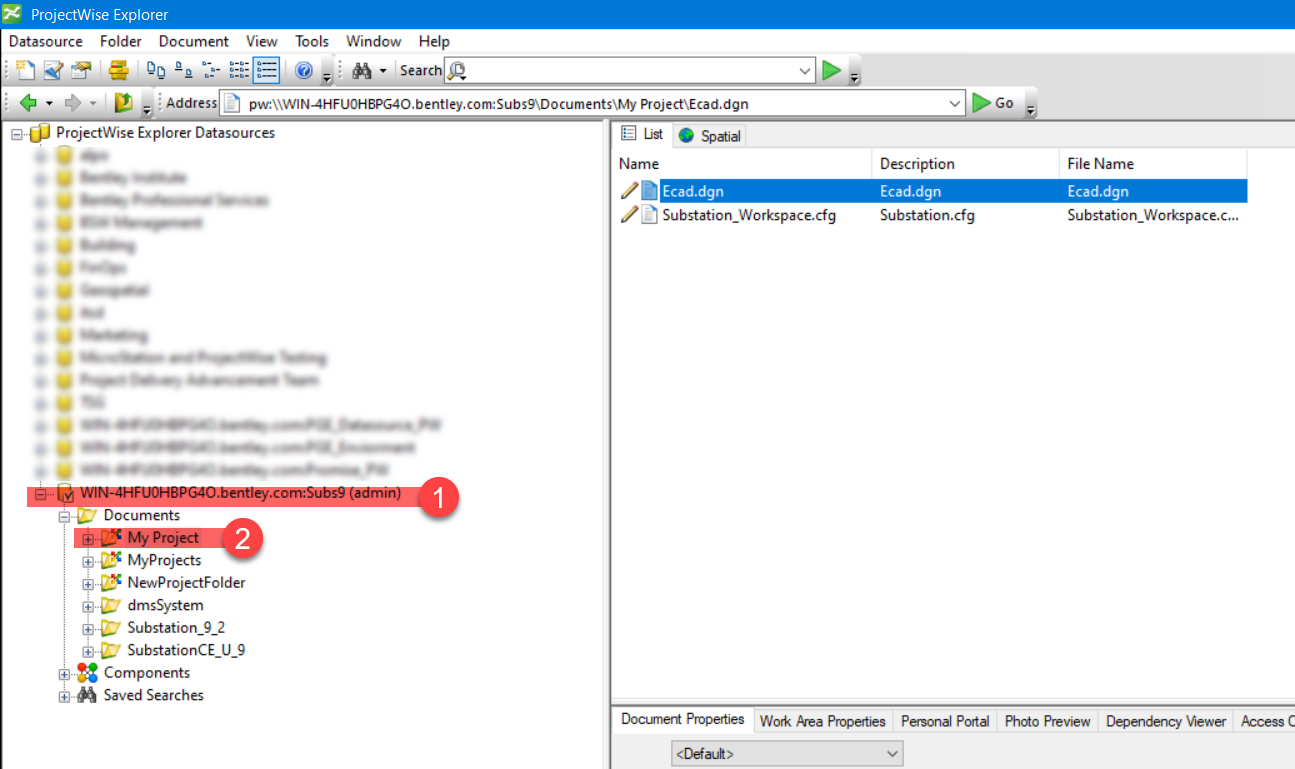Expand the My Project tree node

coord(88,538)
